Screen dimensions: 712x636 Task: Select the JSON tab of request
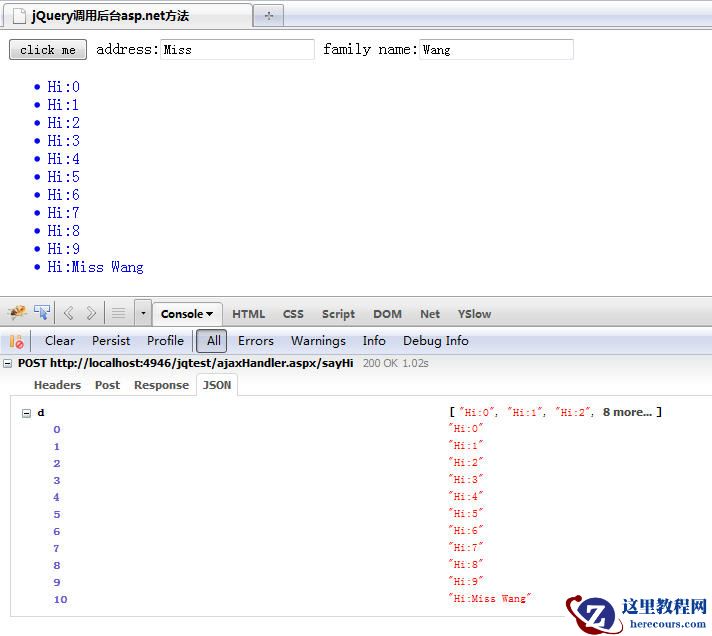pos(217,385)
